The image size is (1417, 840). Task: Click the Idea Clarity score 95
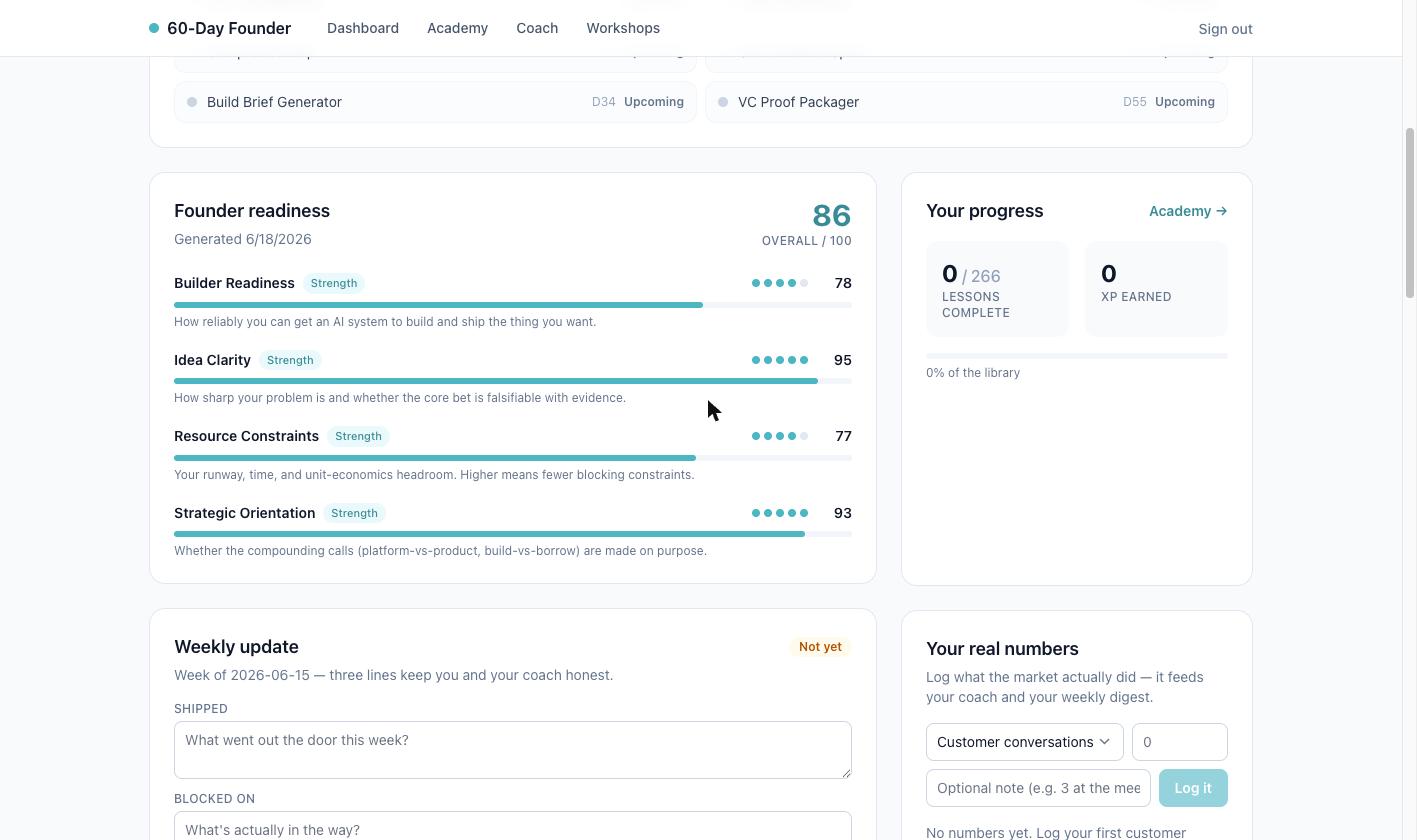(x=843, y=360)
